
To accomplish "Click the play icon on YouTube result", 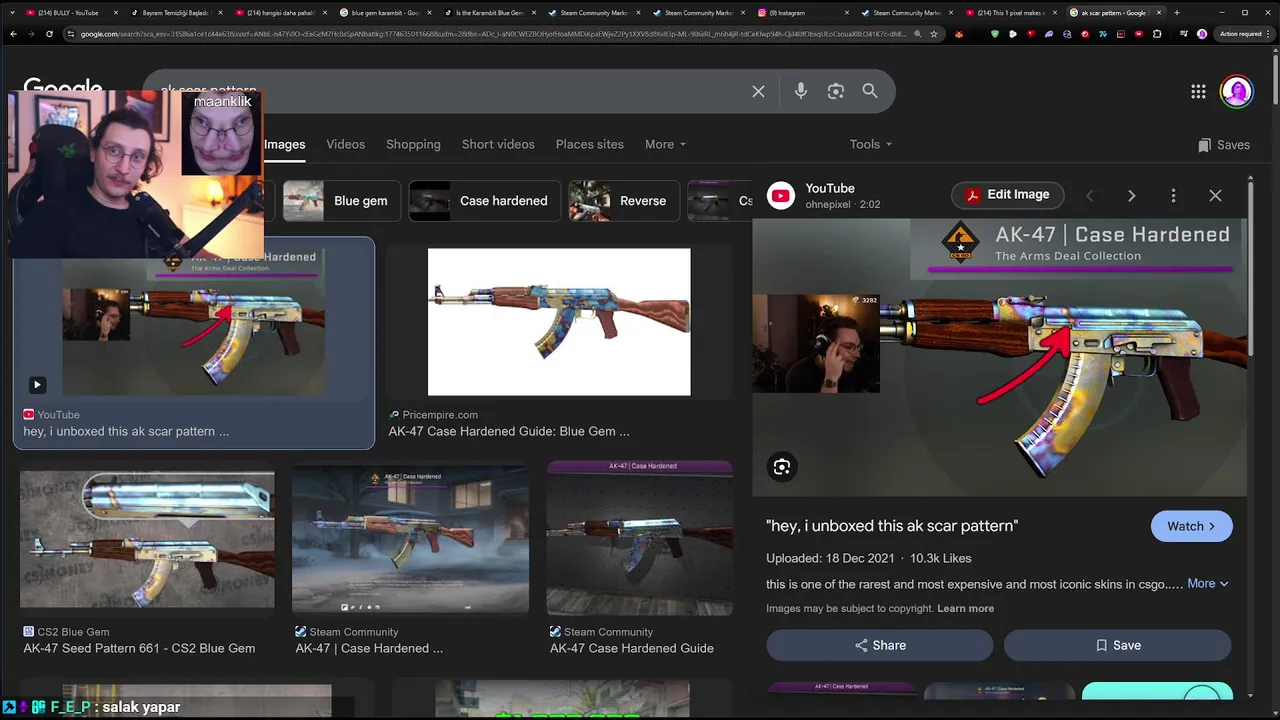I will point(37,384).
